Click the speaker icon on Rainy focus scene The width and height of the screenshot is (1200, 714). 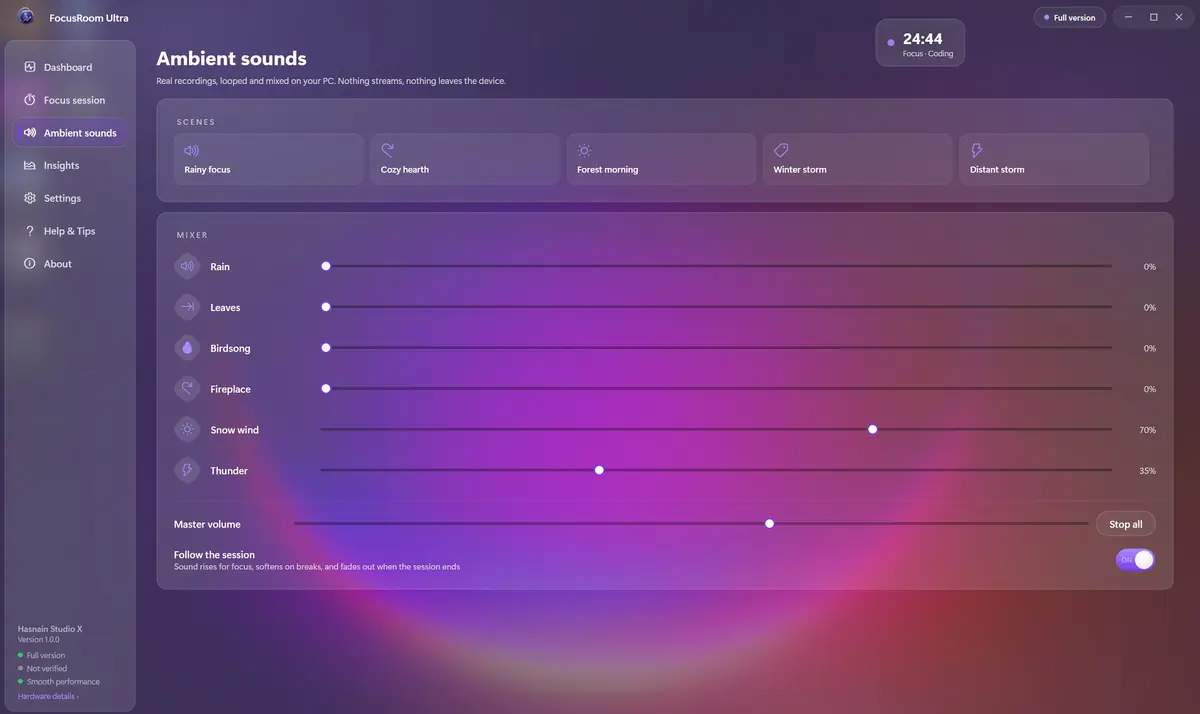(x=192, y=150)
